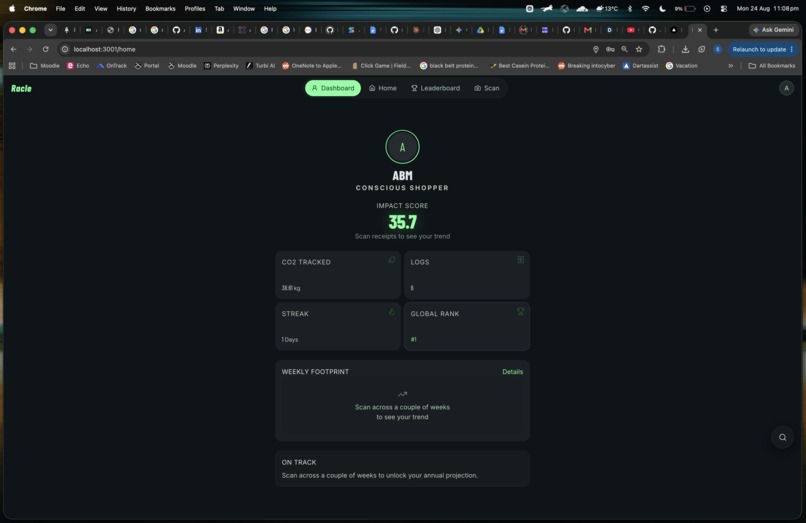Switch to the Home nav tab
The height and width of the screenshot is (523, 806).
click(x=383, y=88)
